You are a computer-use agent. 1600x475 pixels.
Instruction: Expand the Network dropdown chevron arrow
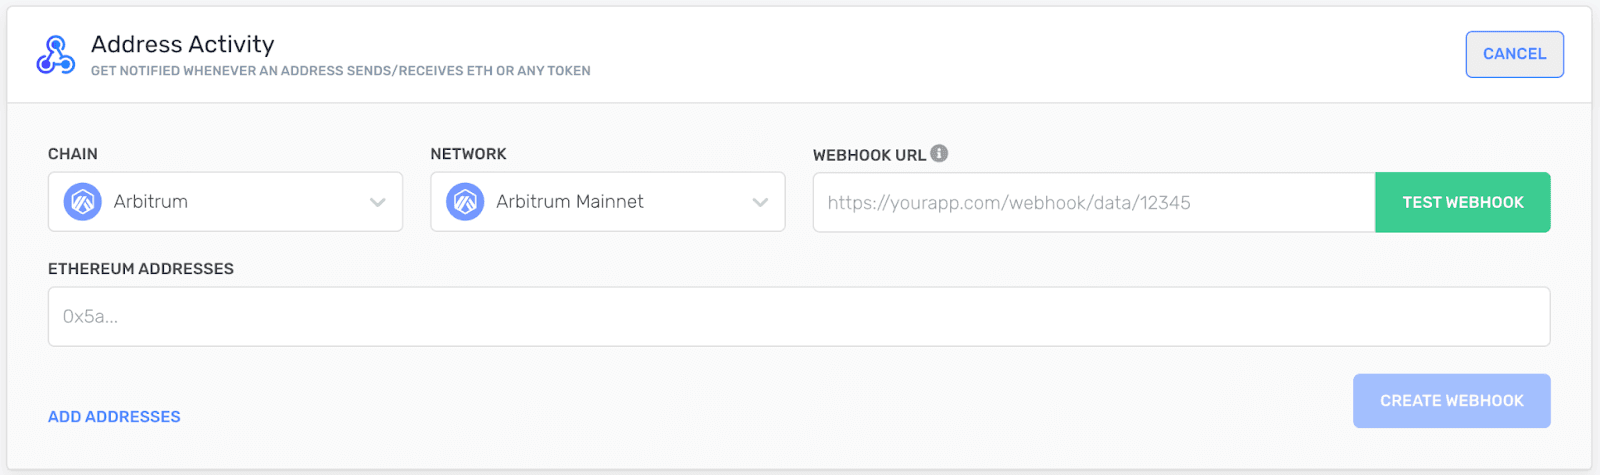click(760, 202)
